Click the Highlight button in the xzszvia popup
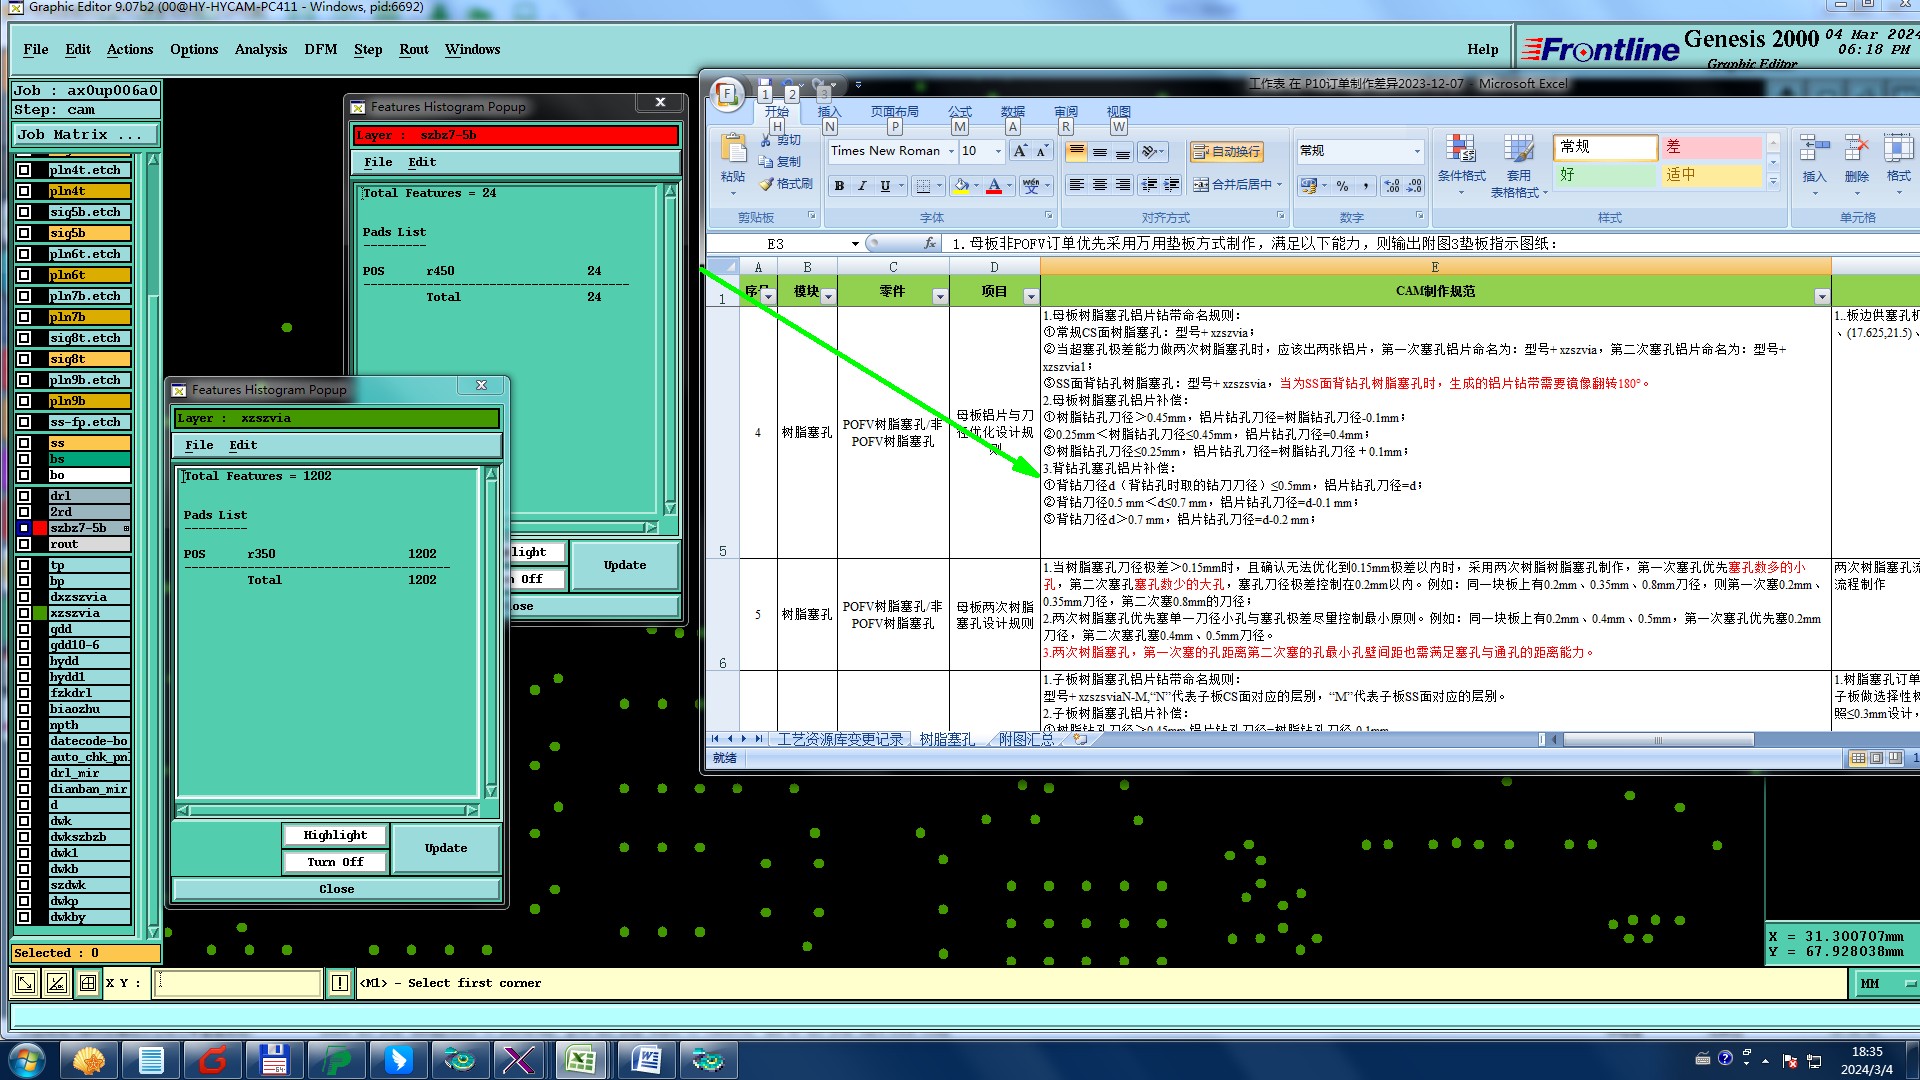1920x1080 pixels. pos(335,835)
